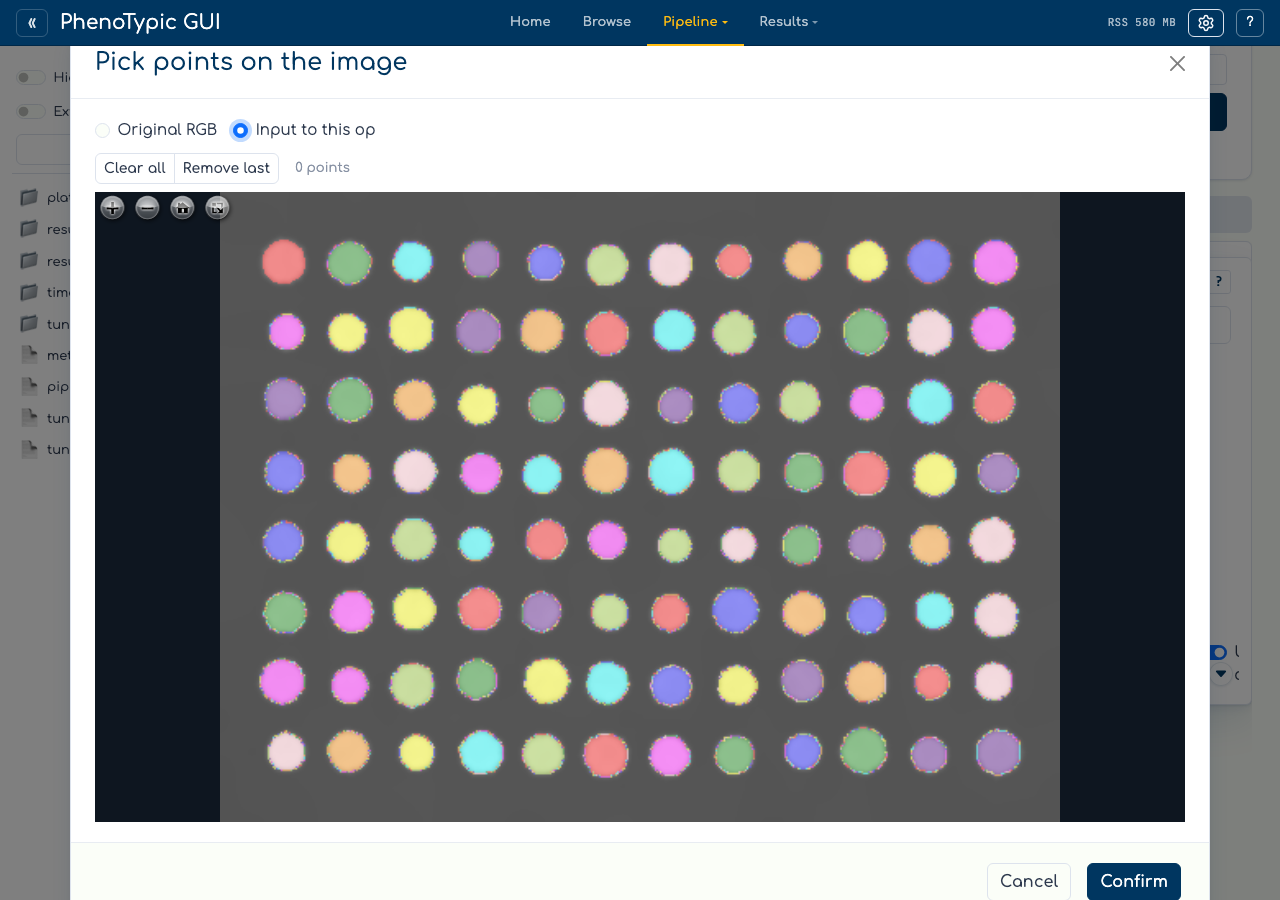
Task: Click the file icon beside 'pip'
Action: click(x=29, y=386)
